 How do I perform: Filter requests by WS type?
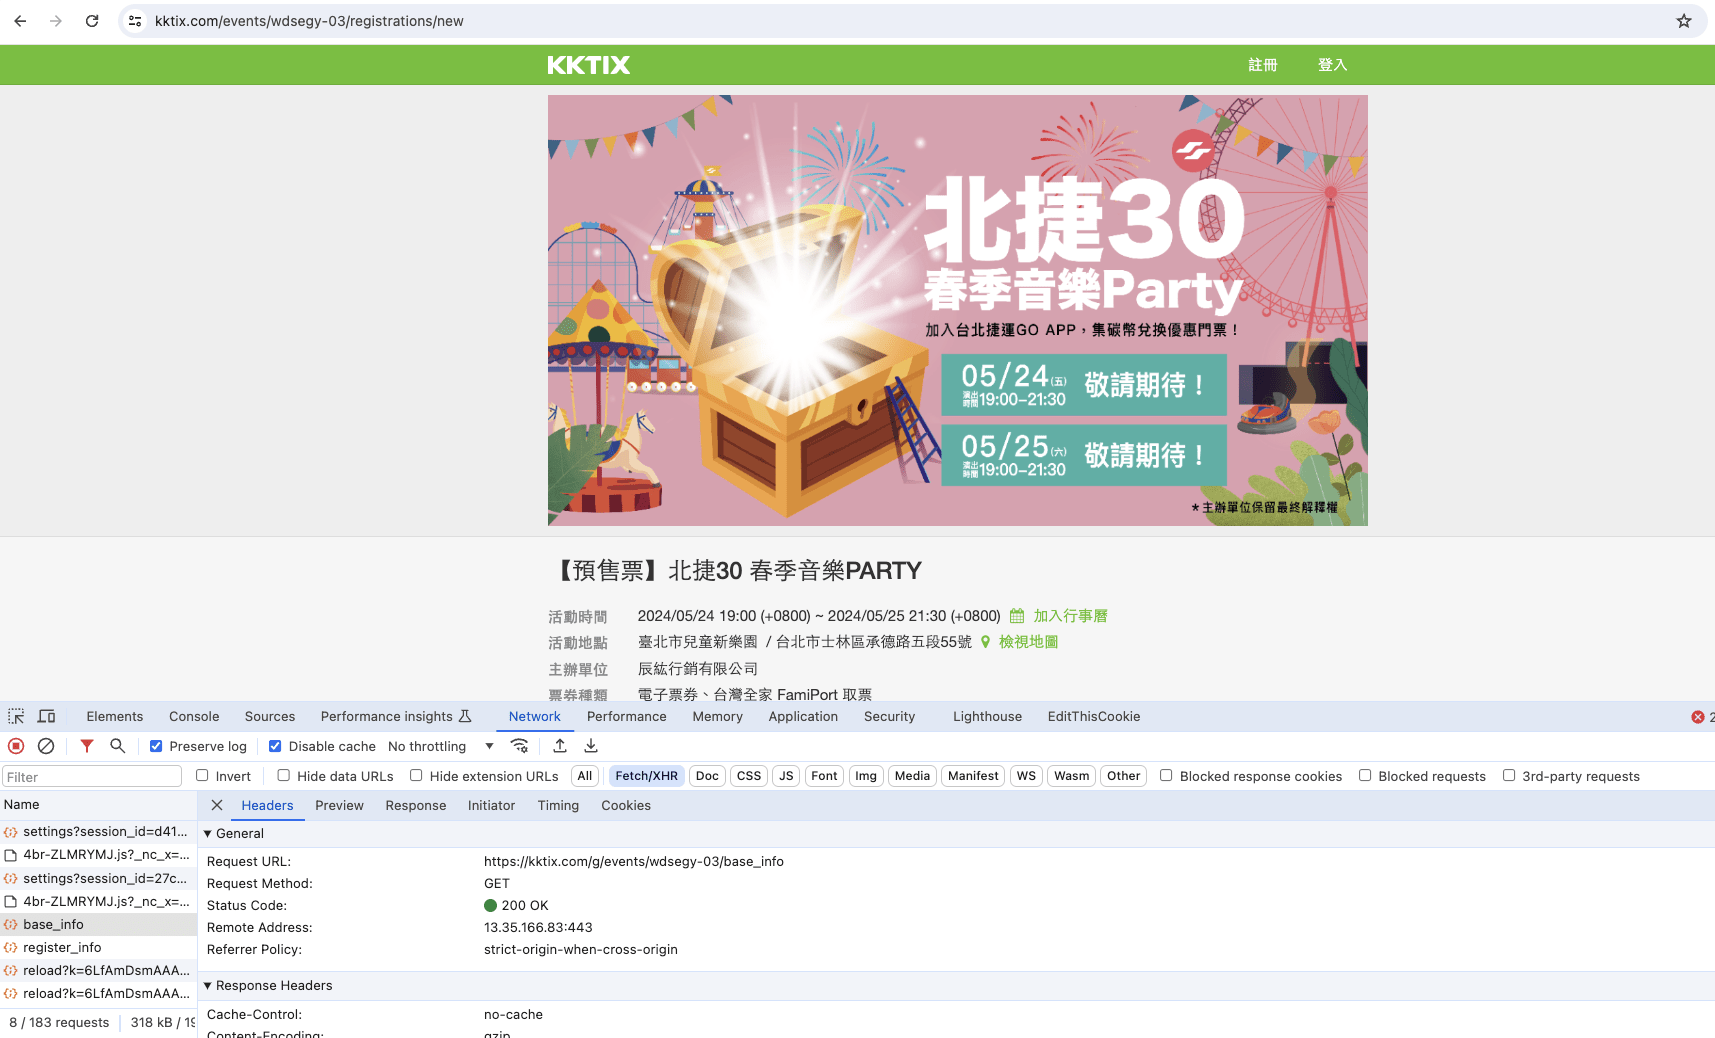(1026, 776)
